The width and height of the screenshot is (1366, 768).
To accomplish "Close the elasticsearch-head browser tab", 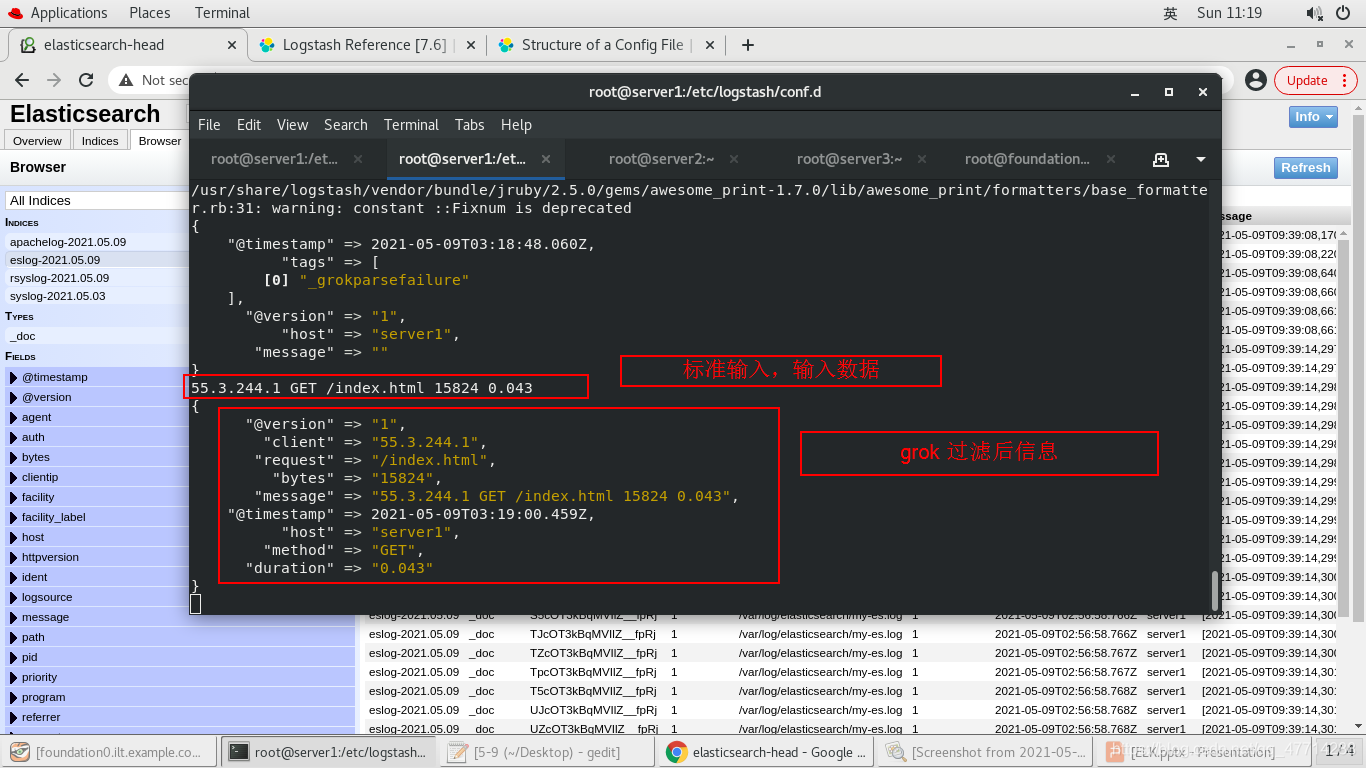I will click(x=232, y=45).
